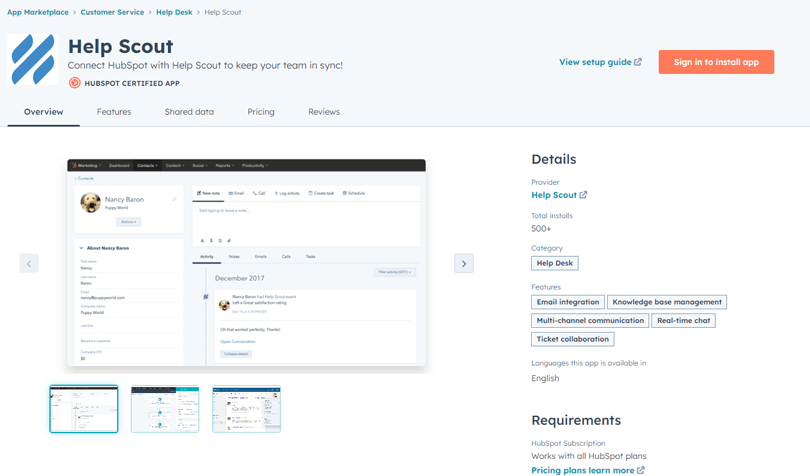Open the Overview tab

coord(43,112)
